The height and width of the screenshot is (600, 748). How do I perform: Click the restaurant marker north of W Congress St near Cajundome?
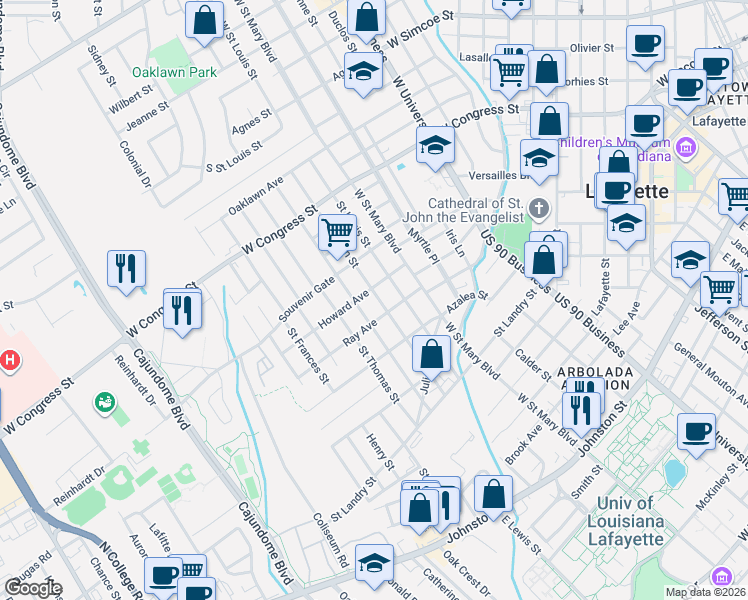pyautogui.click(x=126, y=270)
